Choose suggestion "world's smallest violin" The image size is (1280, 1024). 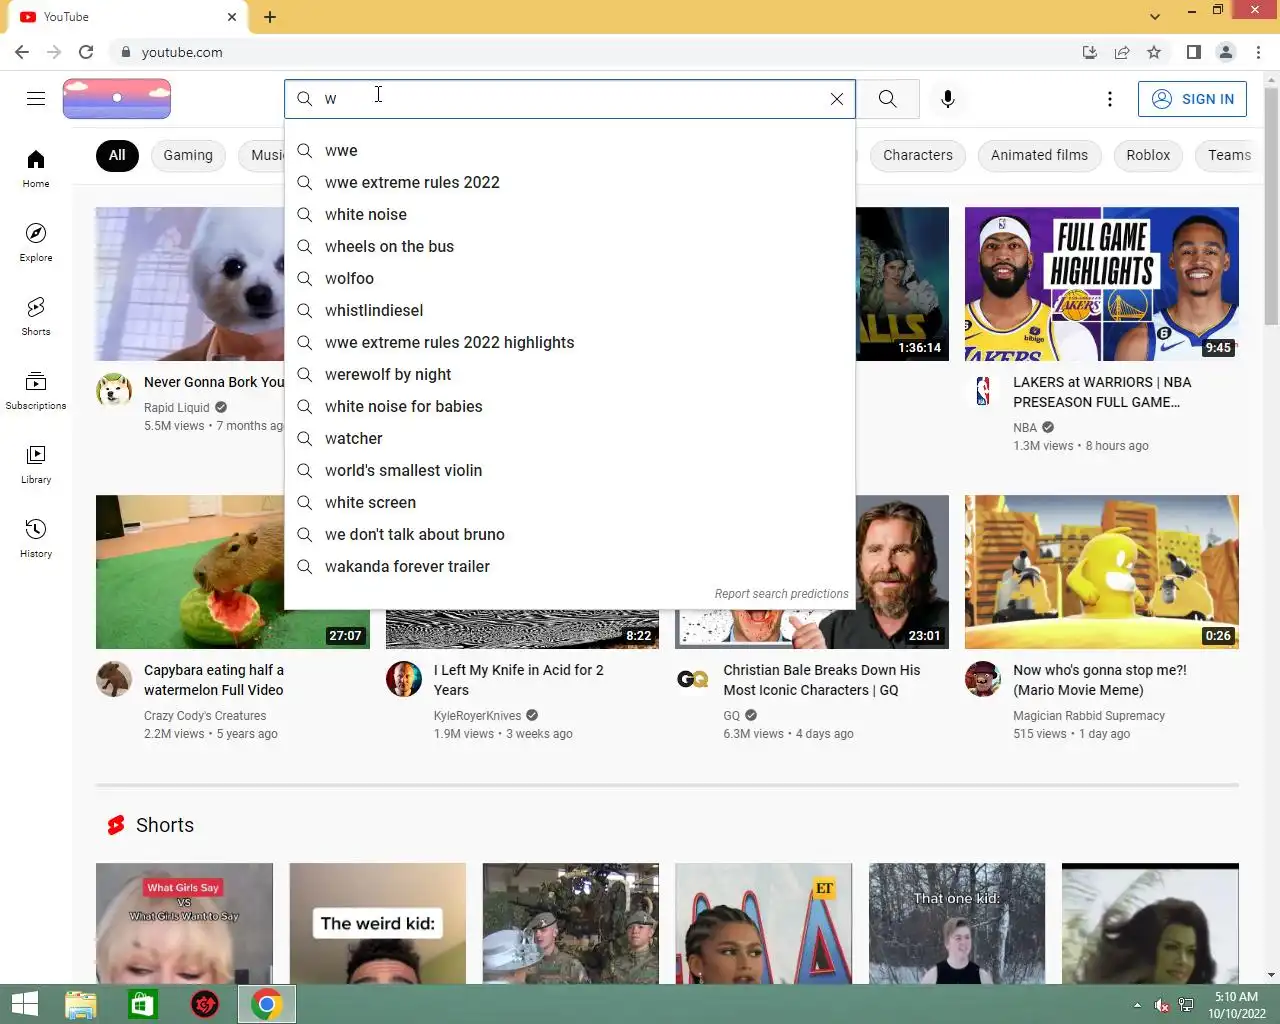click(x=570, y=470)
